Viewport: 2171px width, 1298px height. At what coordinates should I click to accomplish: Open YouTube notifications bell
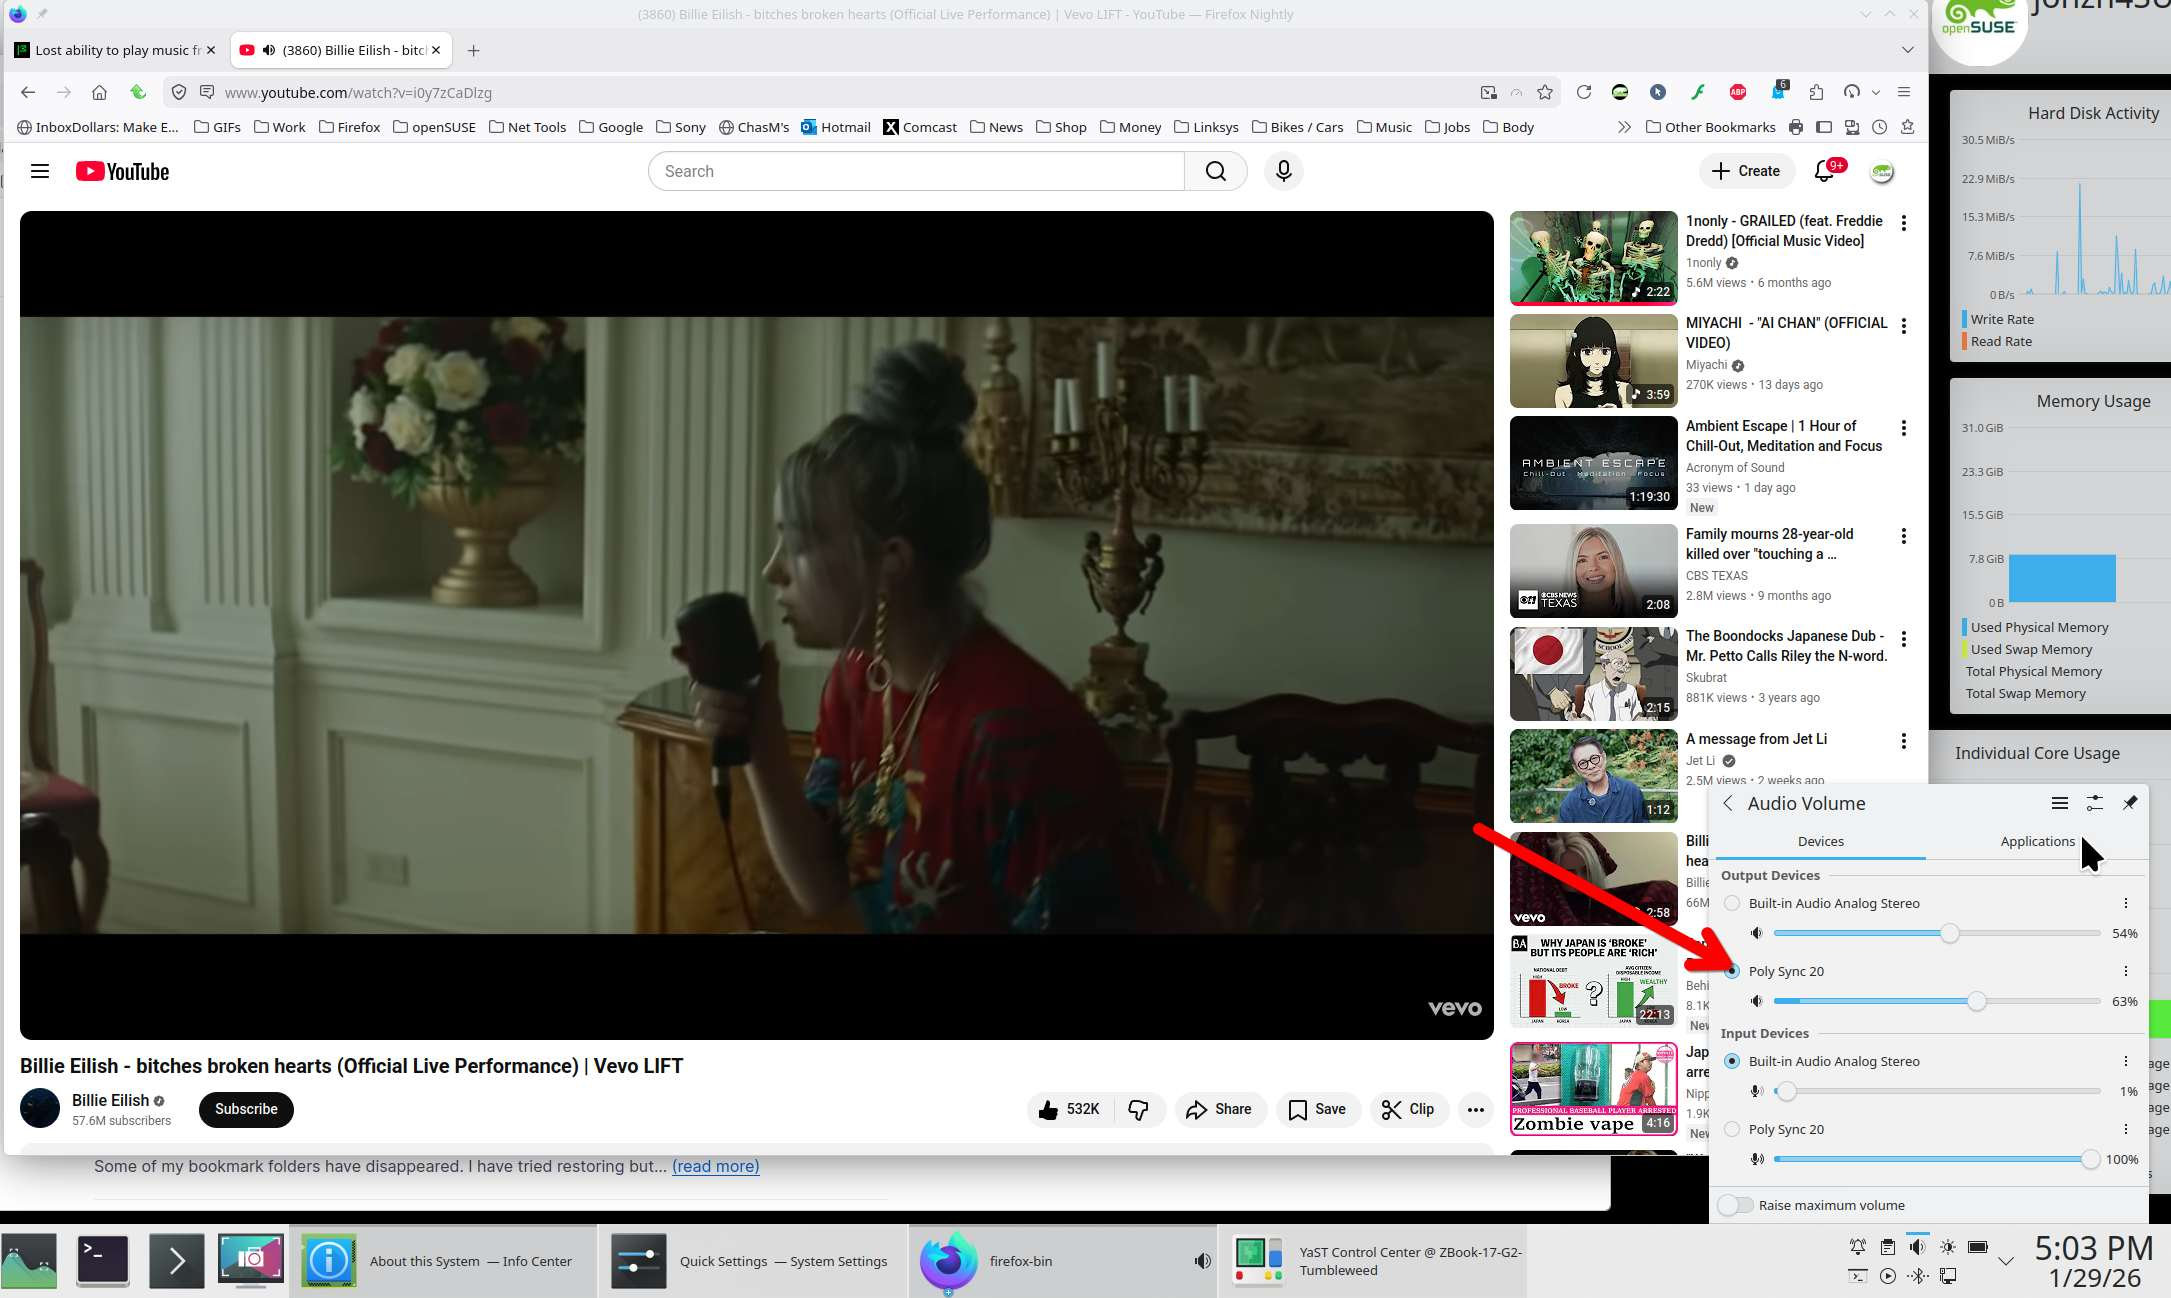pos(1824,171)
